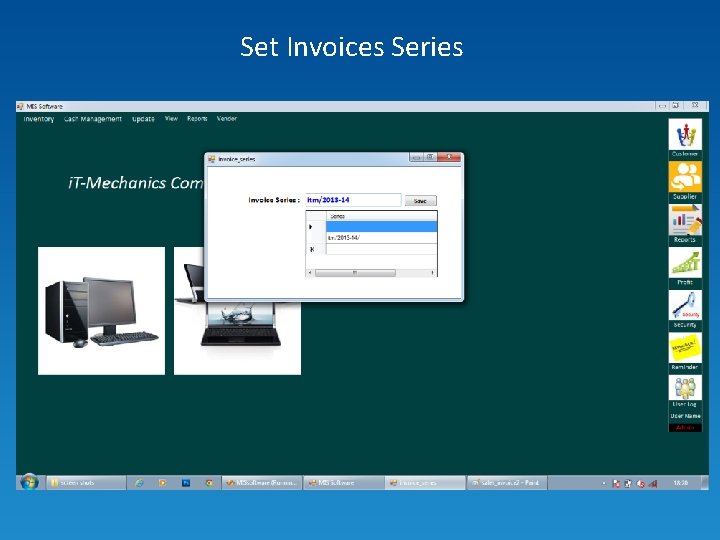Launch Internet Explorer from taskbar
This screenshot has height=540, width=720.
(139, 483)
